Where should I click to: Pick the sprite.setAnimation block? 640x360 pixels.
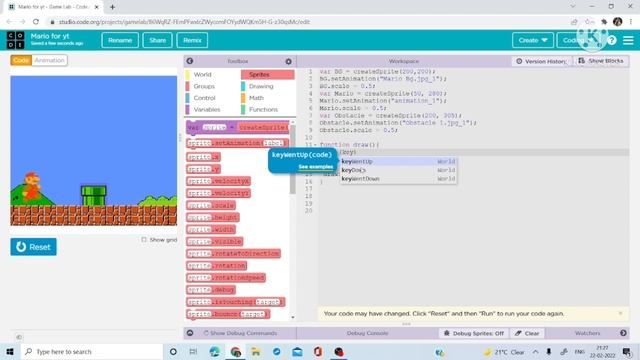[x=237, y=143]
